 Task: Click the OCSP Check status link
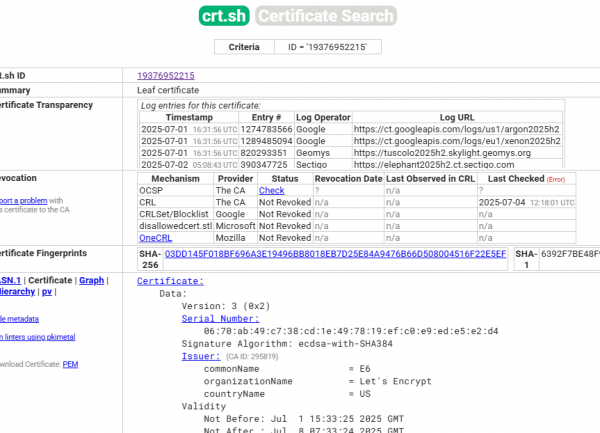pos(271,190)
